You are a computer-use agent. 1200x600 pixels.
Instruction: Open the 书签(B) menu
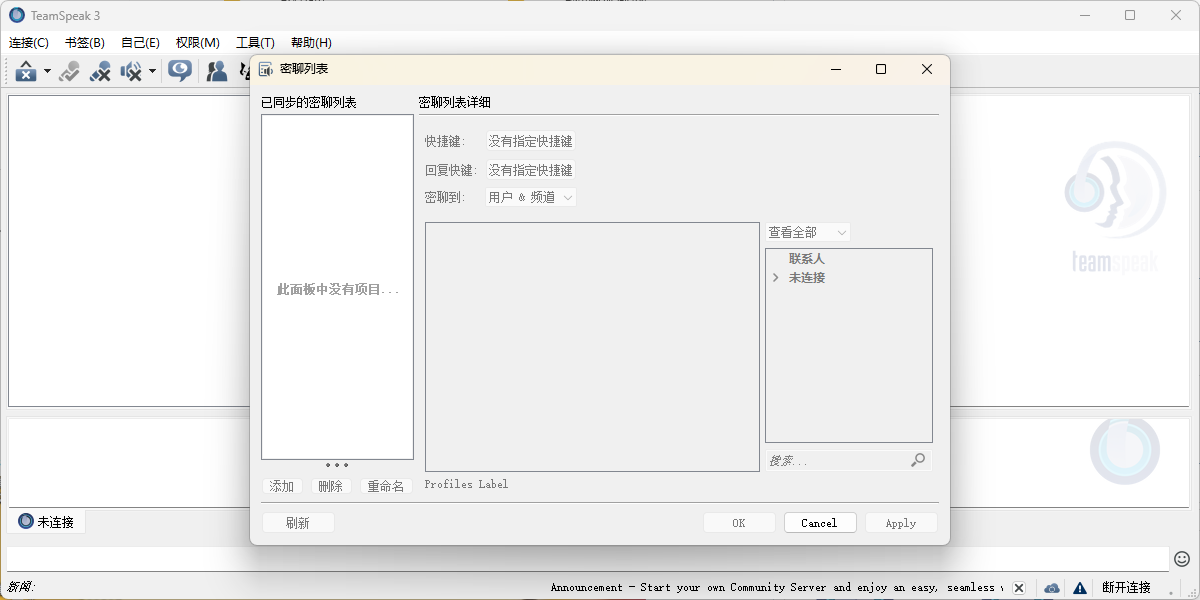click(x=85, y=43)
